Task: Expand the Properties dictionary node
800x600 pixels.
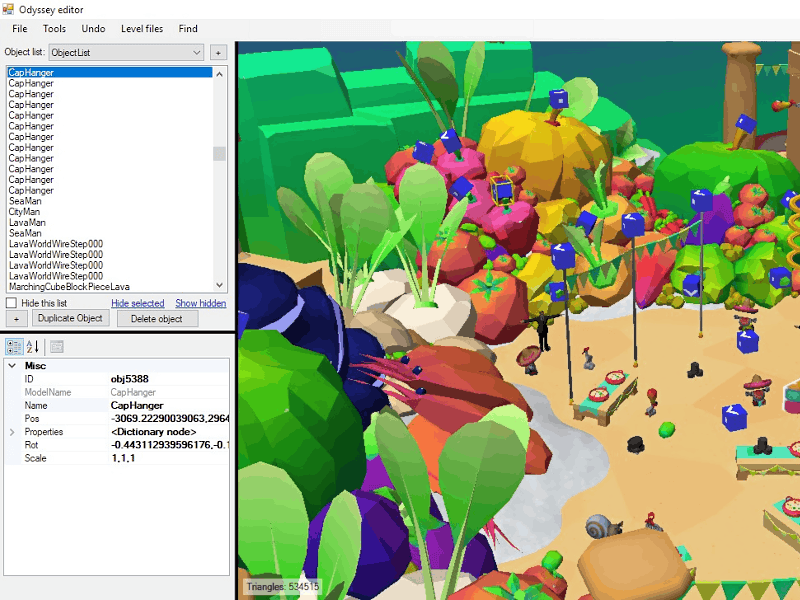Action: [x=12, y=432]
